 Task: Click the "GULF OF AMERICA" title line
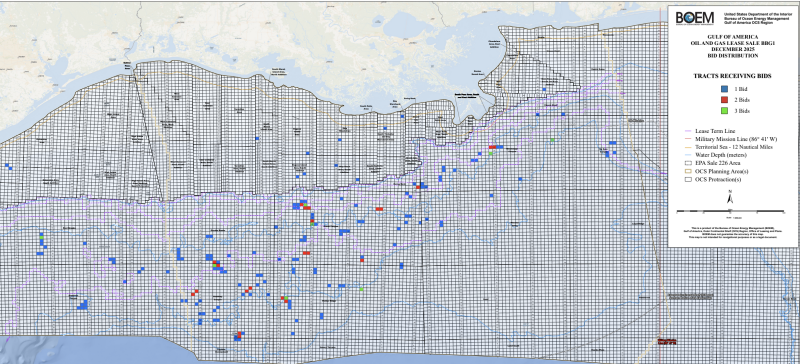[x=733, y=37]
